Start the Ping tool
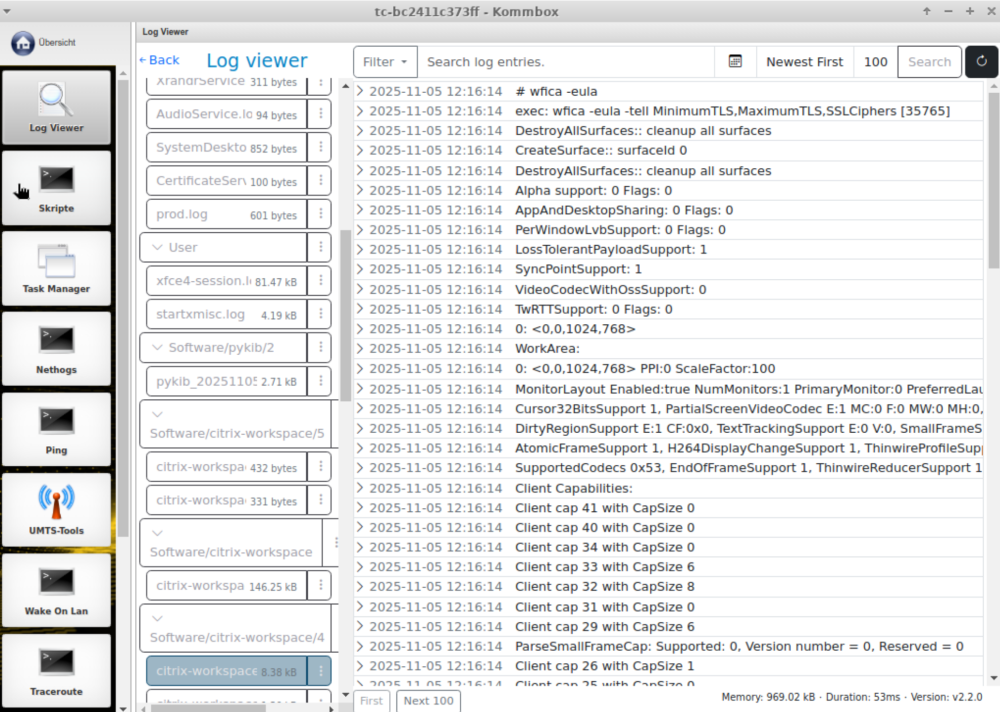The height and width of the screenshot is (712, 1000). 56,430
